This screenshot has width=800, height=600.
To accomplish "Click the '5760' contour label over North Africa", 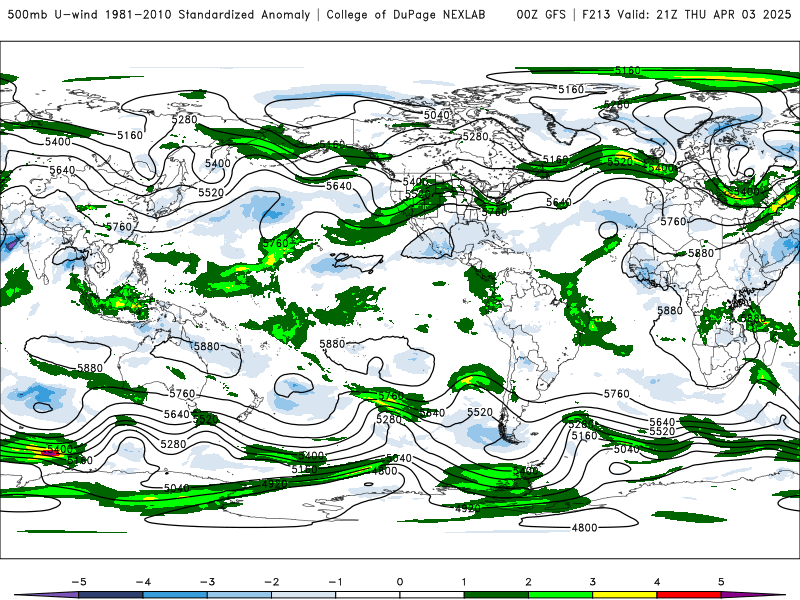I will [x=673, y=221].
